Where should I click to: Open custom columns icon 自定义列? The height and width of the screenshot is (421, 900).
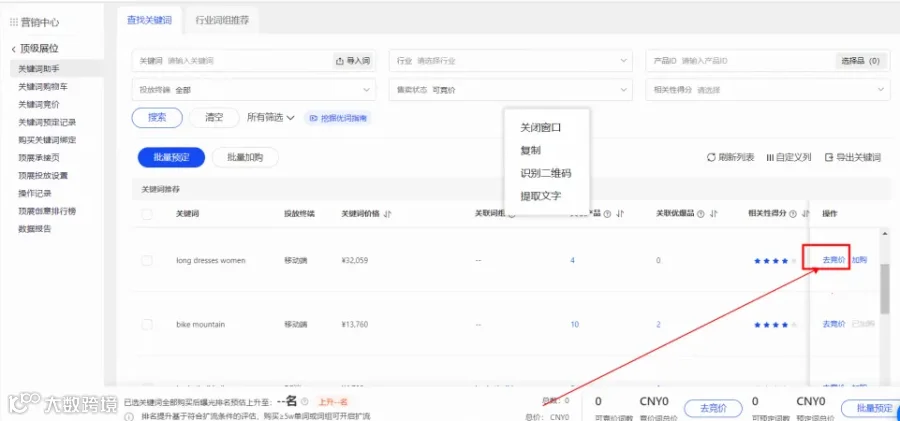click(770, 157)
